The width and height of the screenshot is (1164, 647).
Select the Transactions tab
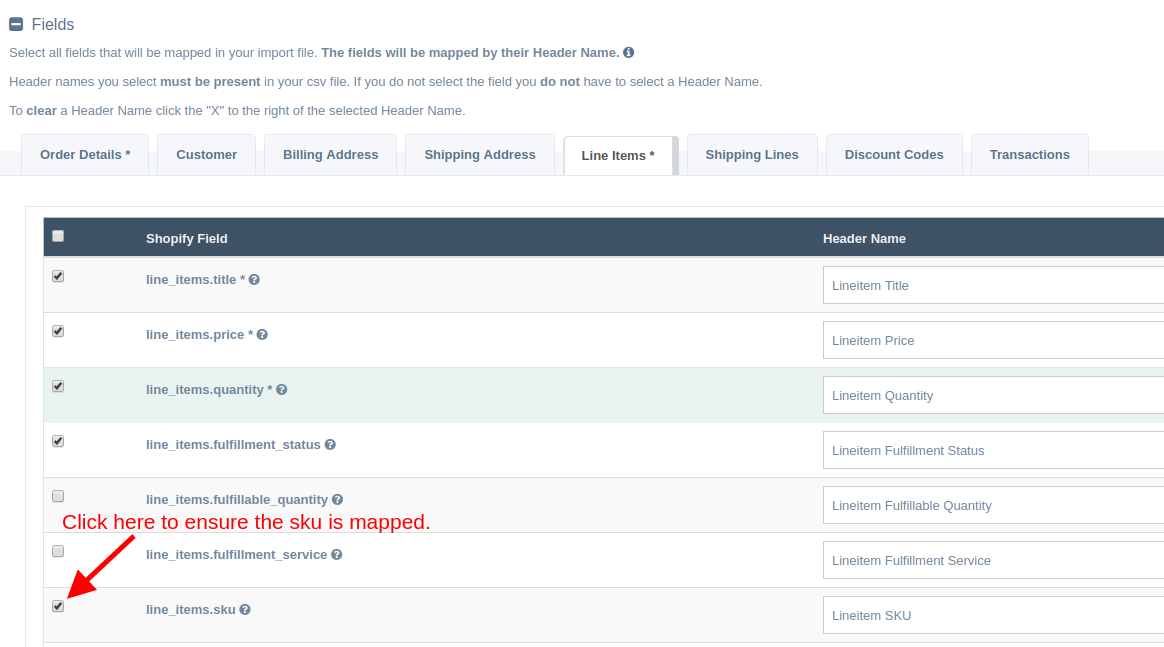pyautogui.click(x=1029, y=155)
